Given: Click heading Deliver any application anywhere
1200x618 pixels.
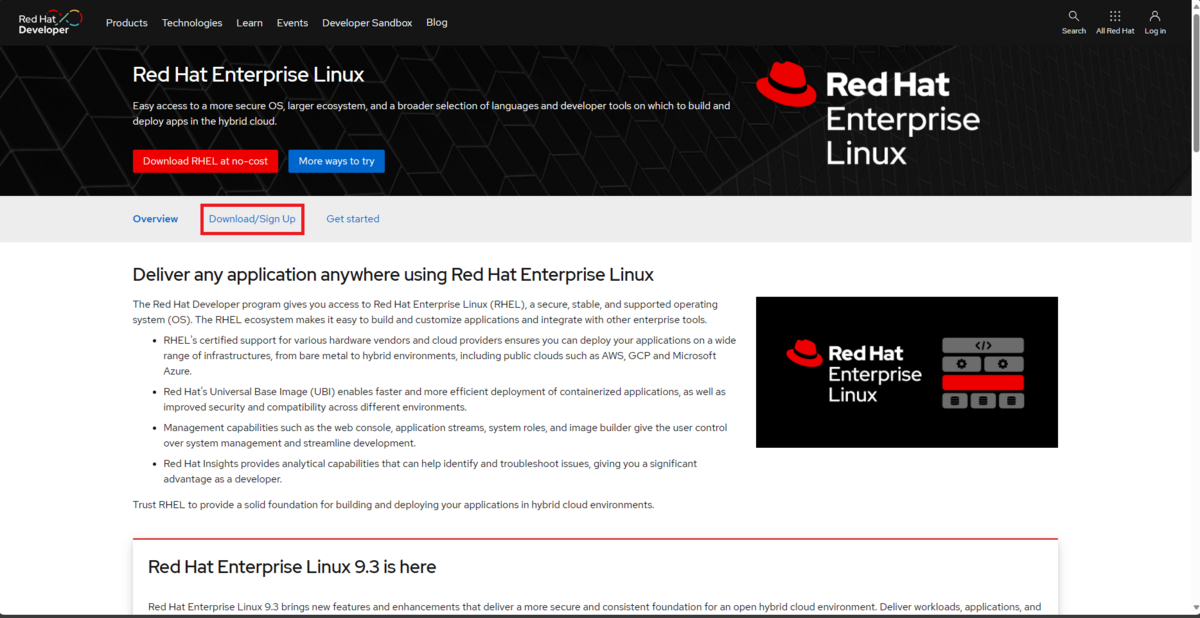Looking at the screenshot, I should point(393,274).
